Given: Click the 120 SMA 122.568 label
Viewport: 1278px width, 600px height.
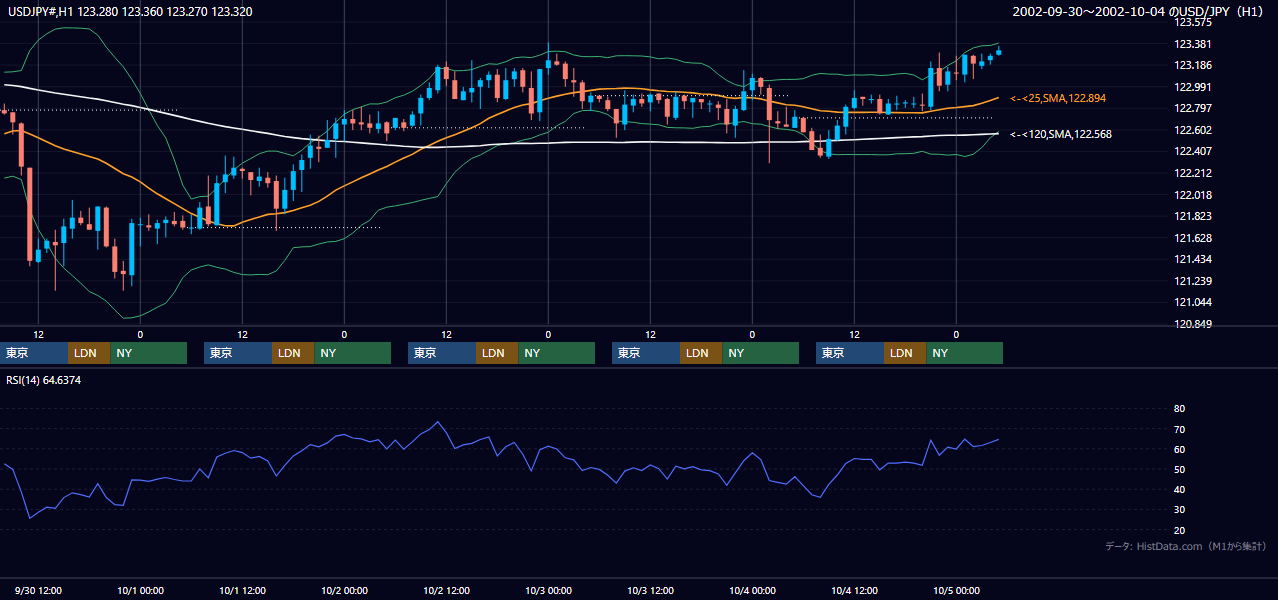Looking at the screenshot, I should point(1060,134).
